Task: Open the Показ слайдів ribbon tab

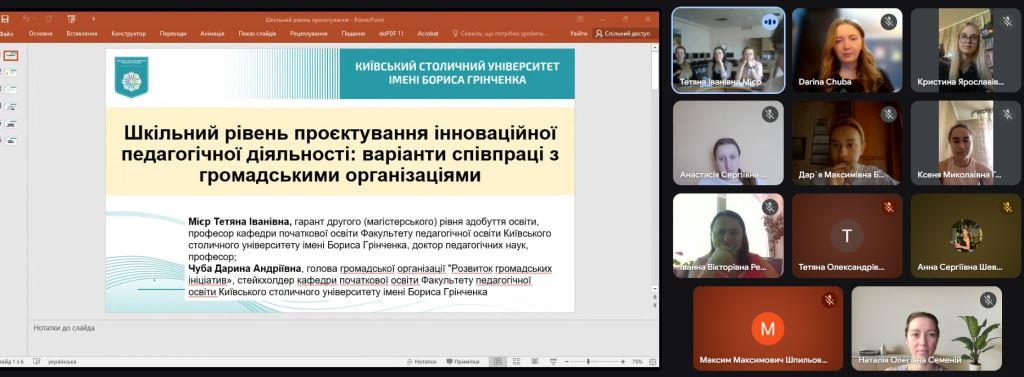Action: pos(257,33)
